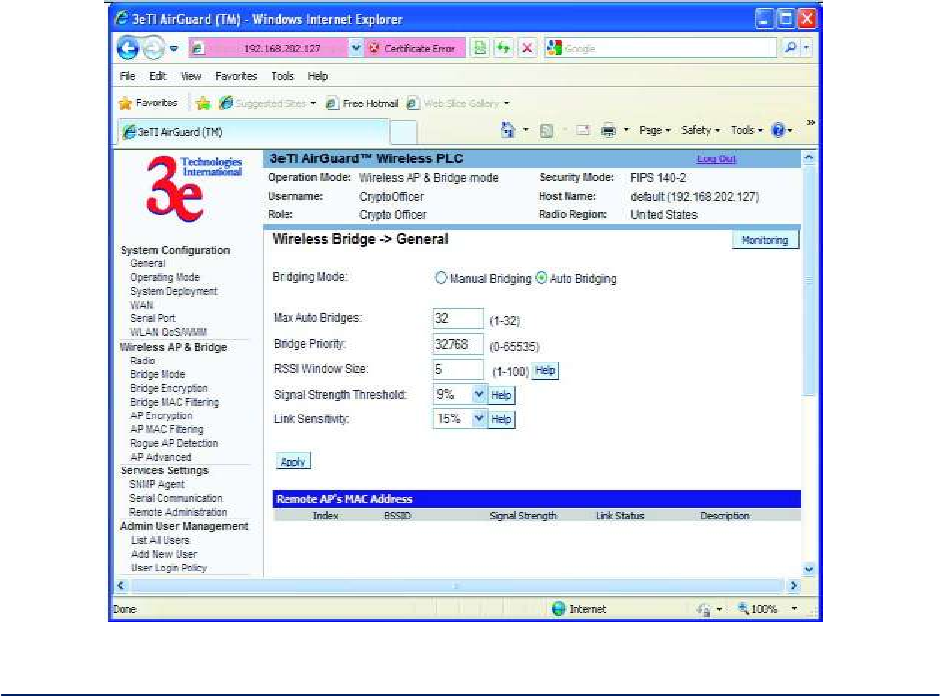Click the address bar showing 192.168.202.127
940x696 pixels.
[269, 48]
